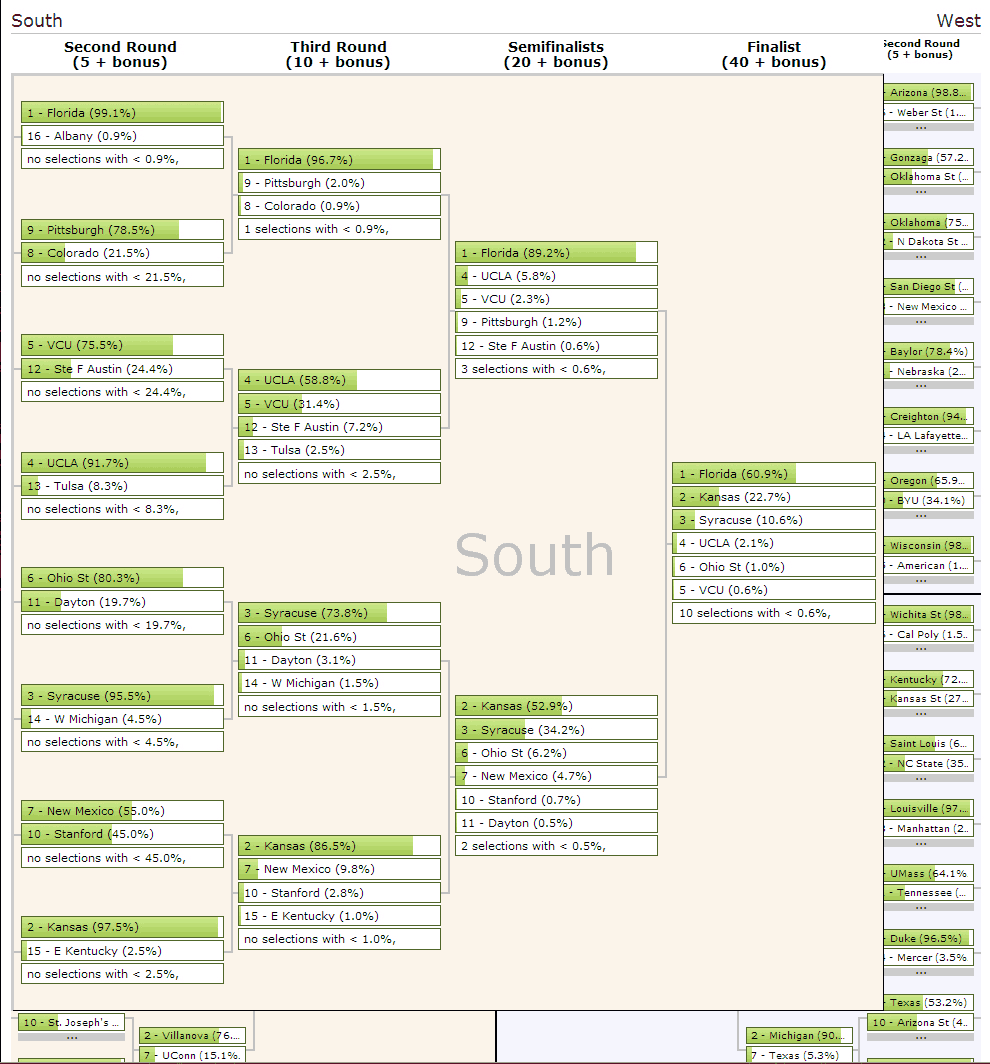Click the Kansas (22.7%) finalist bar
Image resolution: width=990 pixels, height=1064 pixels.
[x=773, y=497]
